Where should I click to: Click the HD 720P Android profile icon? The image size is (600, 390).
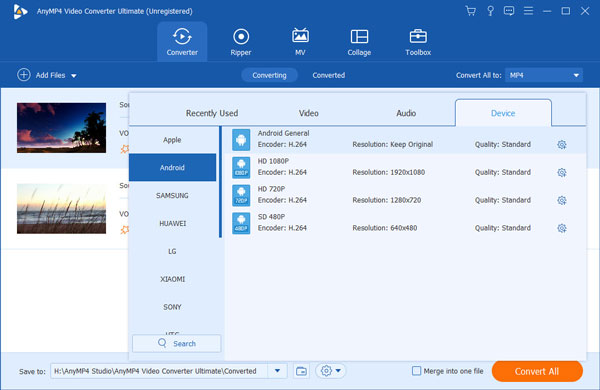(x=241, y=195)
